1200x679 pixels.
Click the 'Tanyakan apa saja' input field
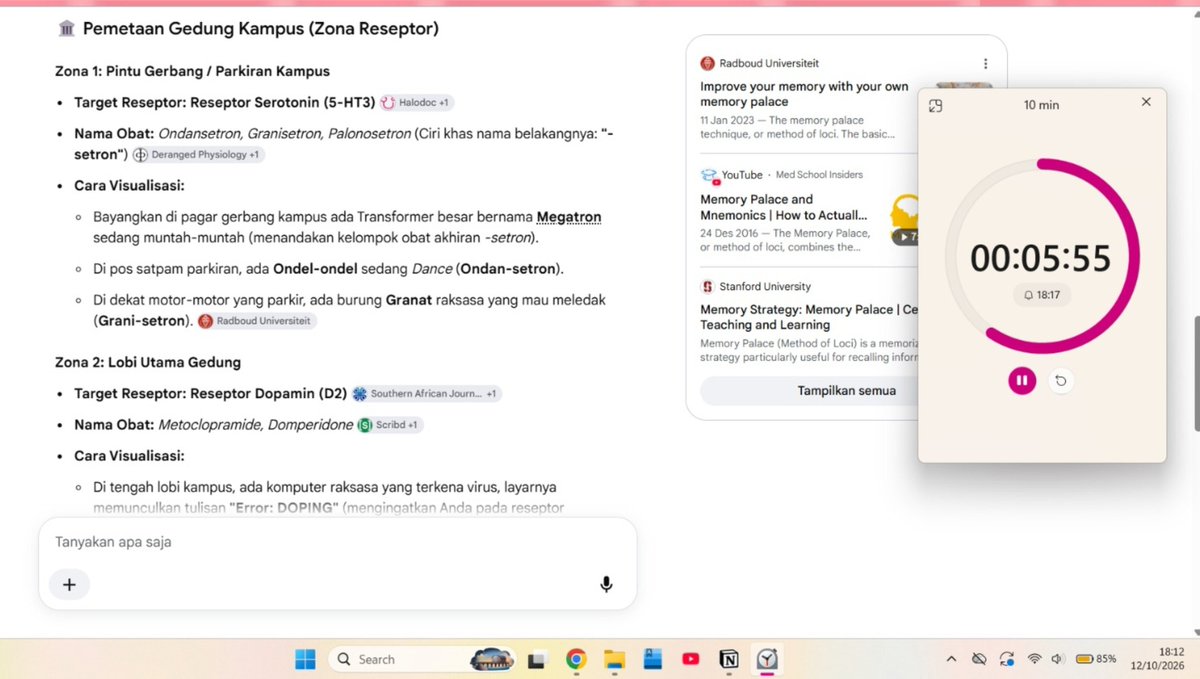point(337,542)
